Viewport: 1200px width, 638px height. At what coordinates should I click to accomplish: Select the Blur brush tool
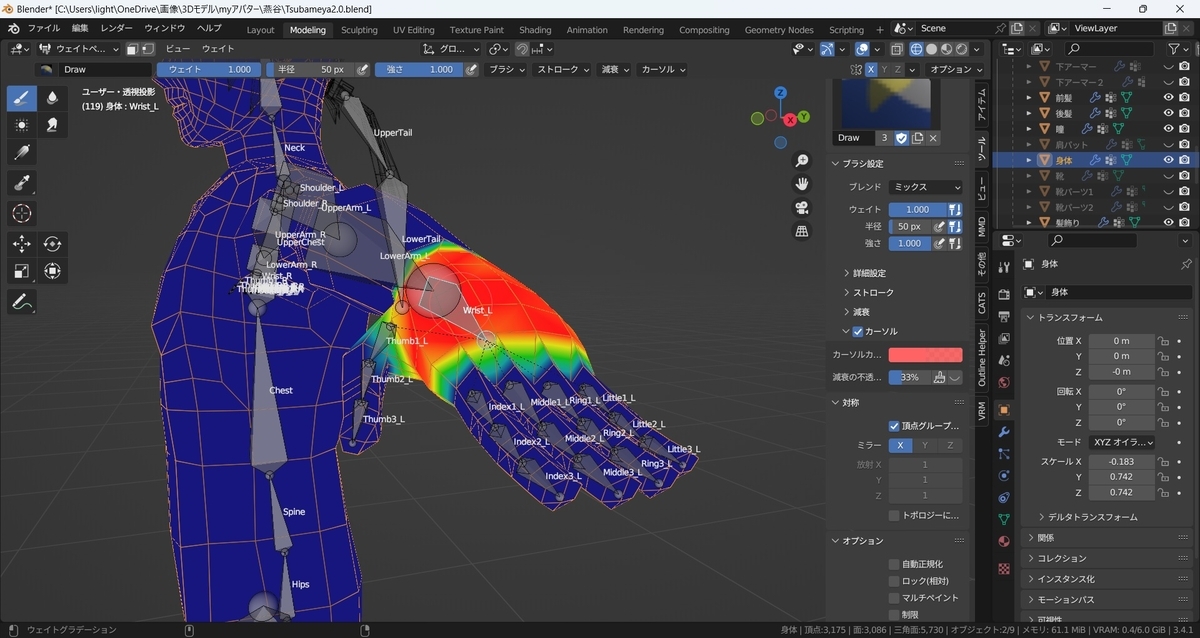tap(52, 98)
